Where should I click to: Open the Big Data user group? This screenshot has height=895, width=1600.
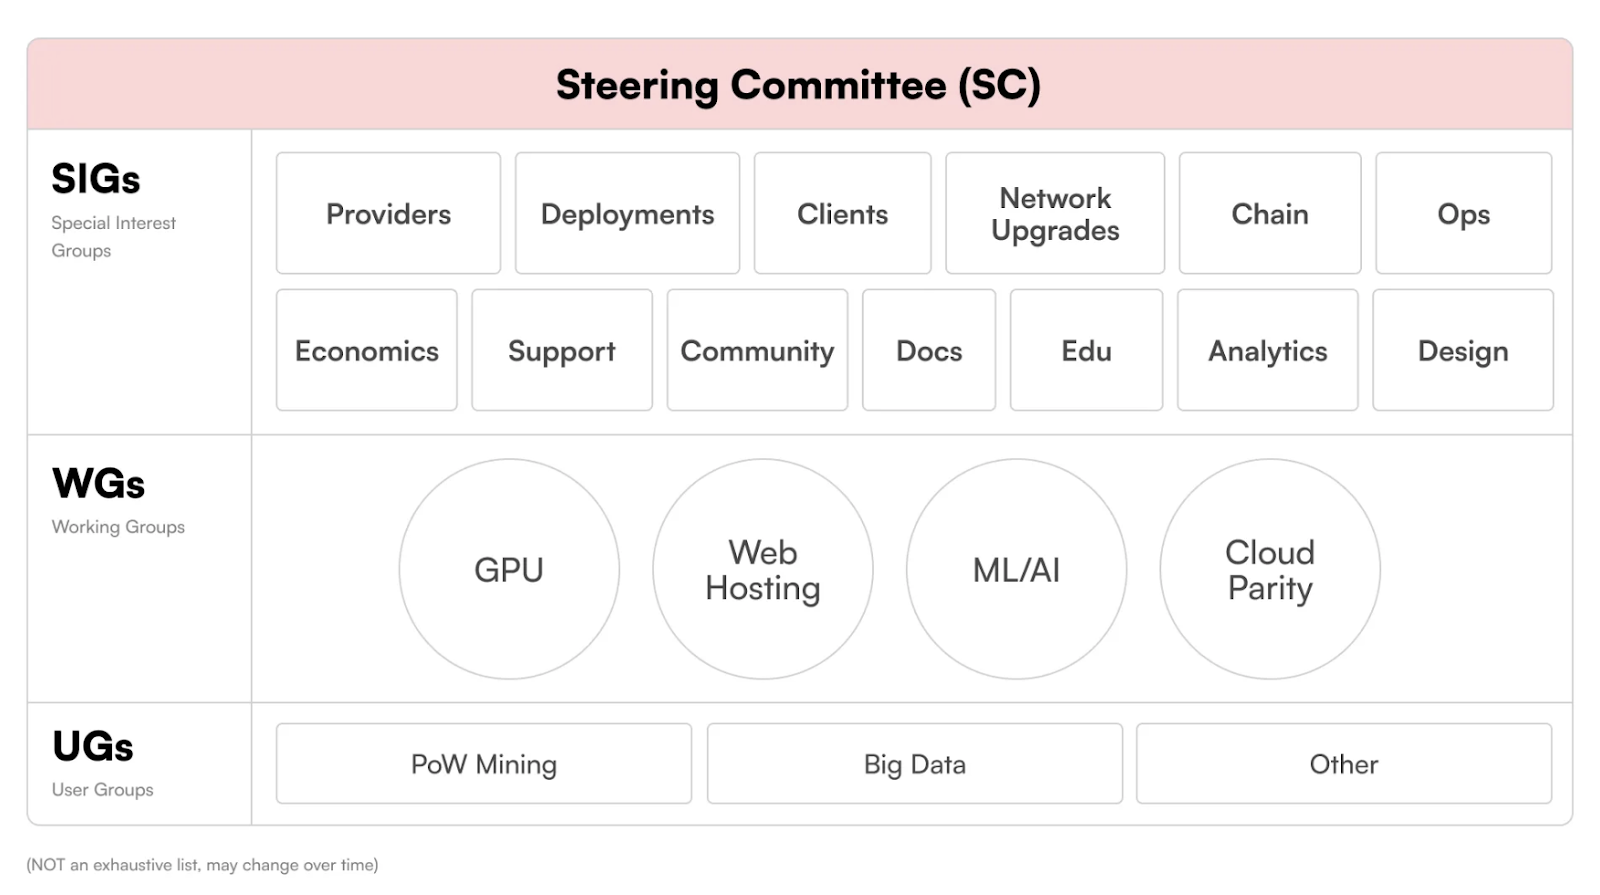914,764
